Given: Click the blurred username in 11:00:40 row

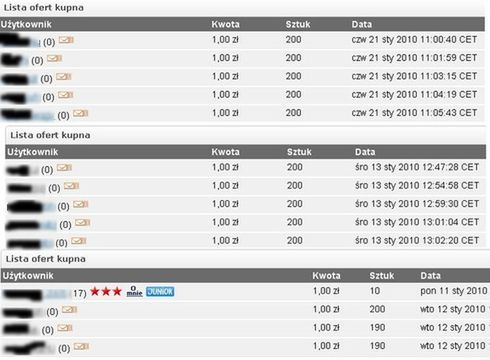Looking at the screenshot, I should (x=21, y=41).
